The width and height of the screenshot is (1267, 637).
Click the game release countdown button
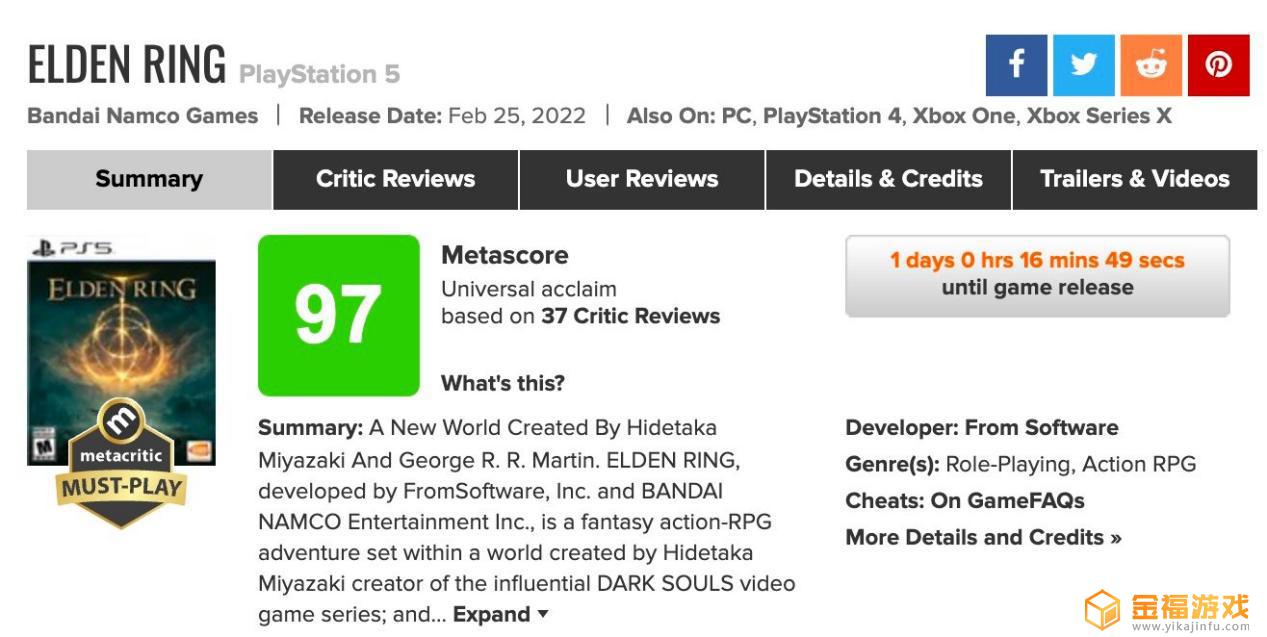coord(1037,276)
